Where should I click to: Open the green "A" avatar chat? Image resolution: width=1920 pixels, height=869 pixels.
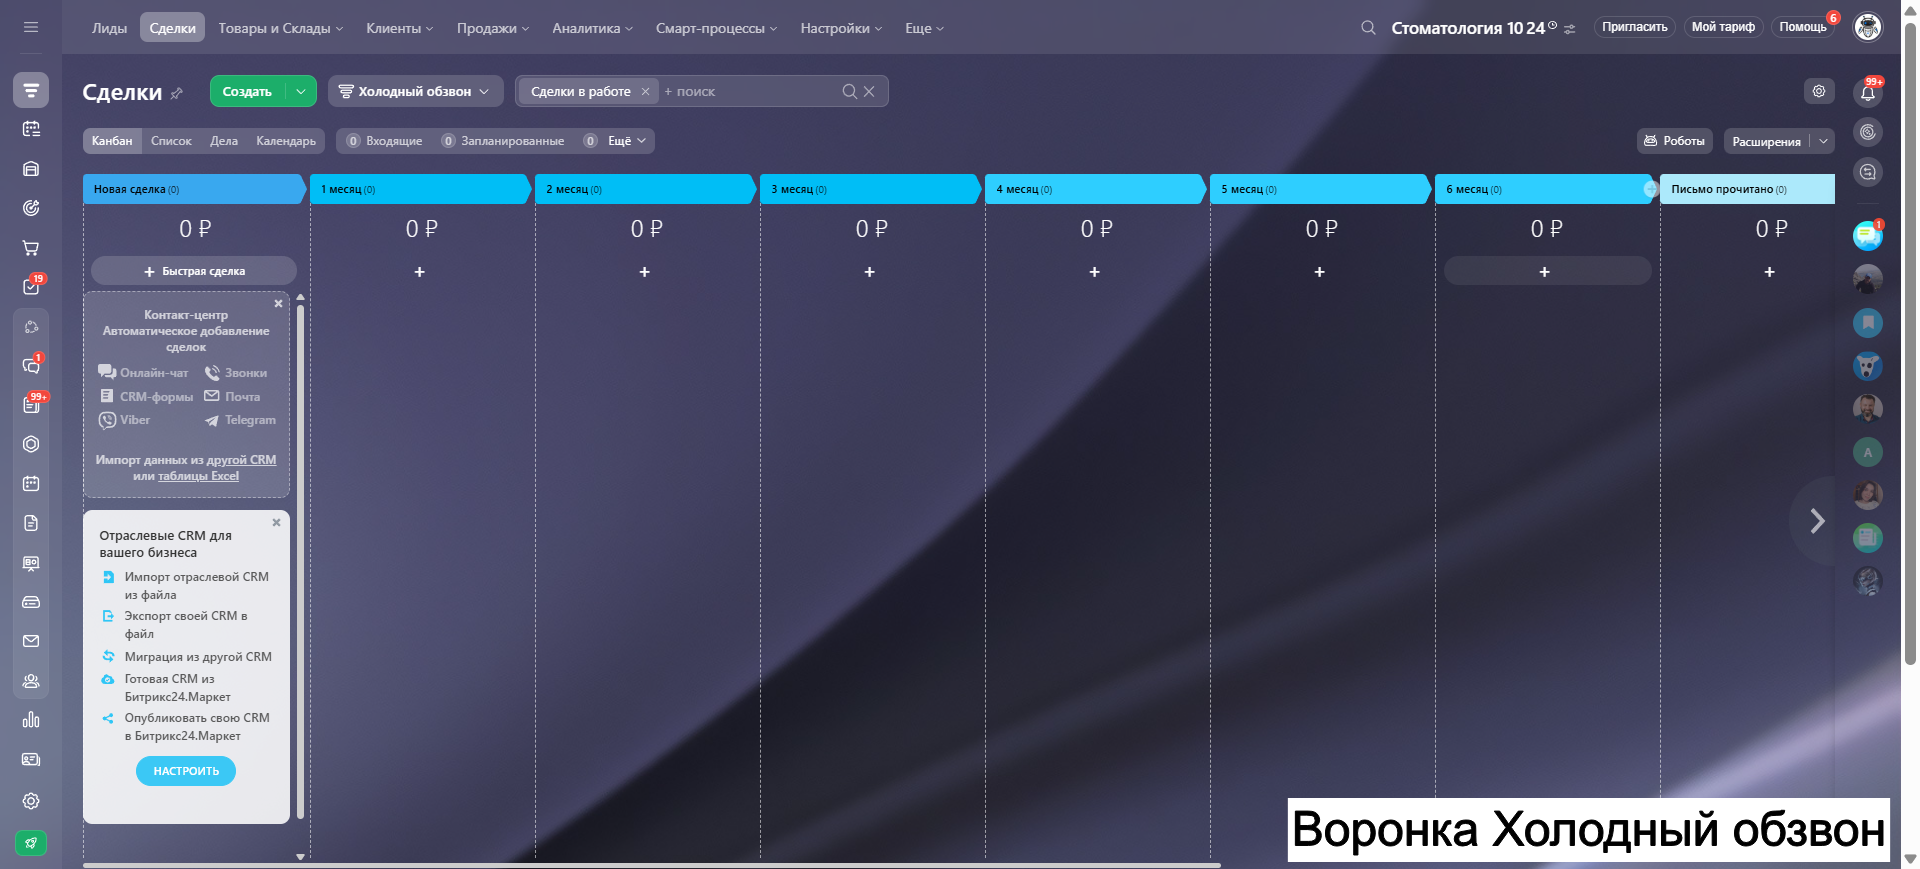[1867, 452]
